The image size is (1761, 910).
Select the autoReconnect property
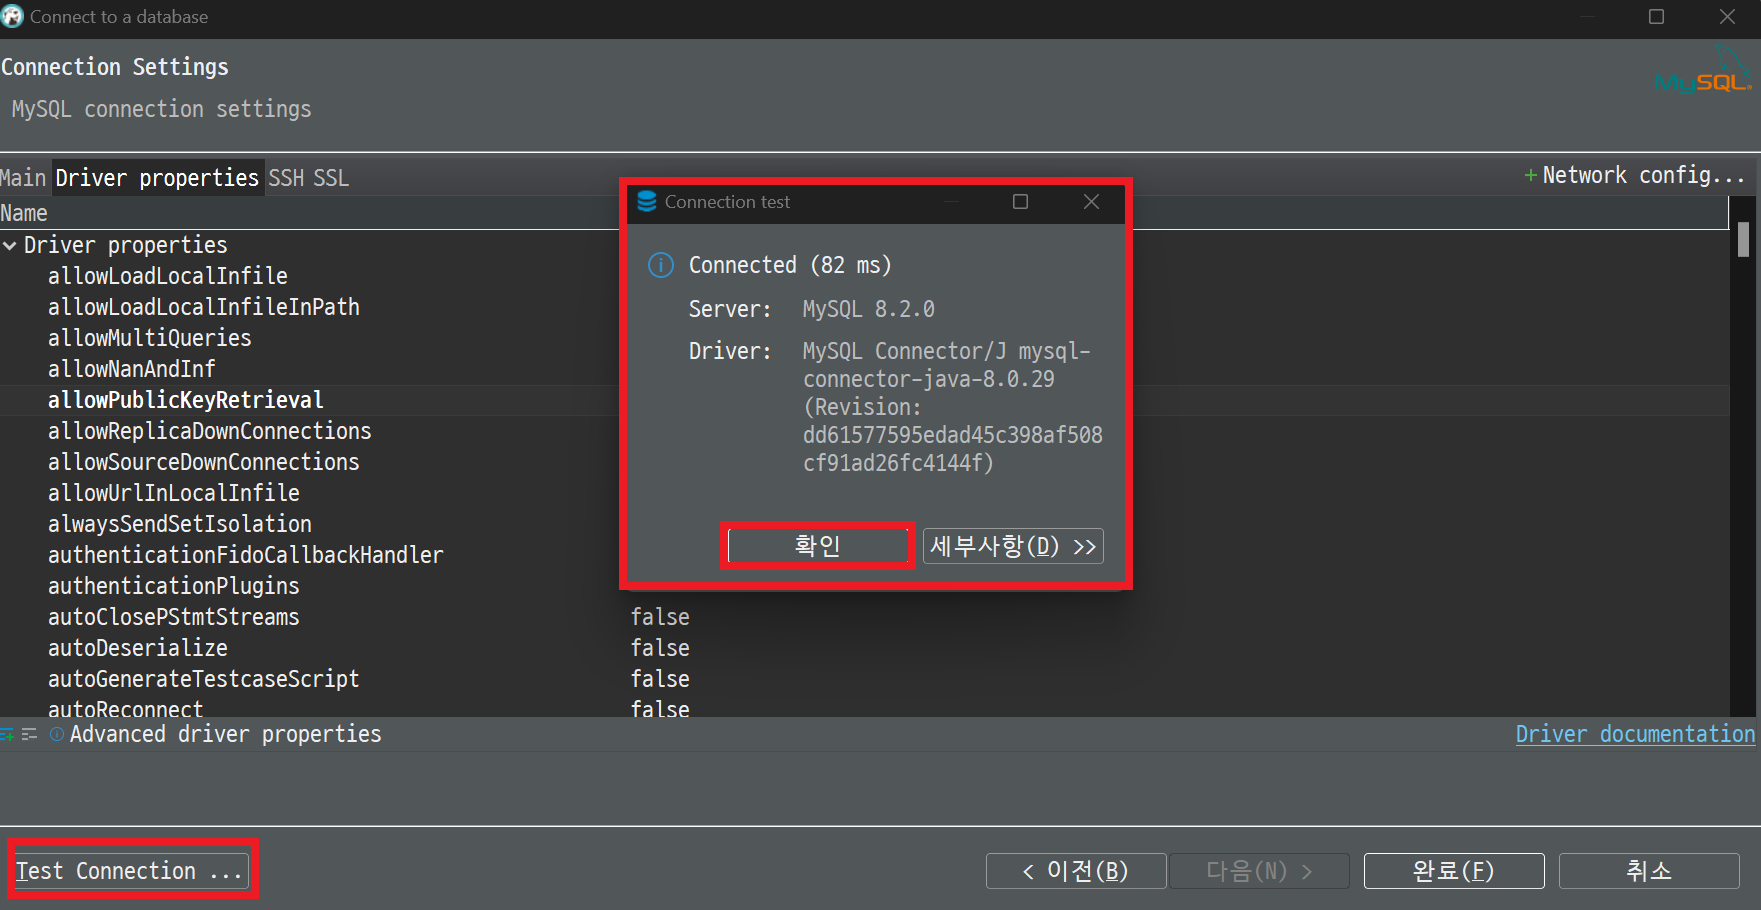pos(126,708)
